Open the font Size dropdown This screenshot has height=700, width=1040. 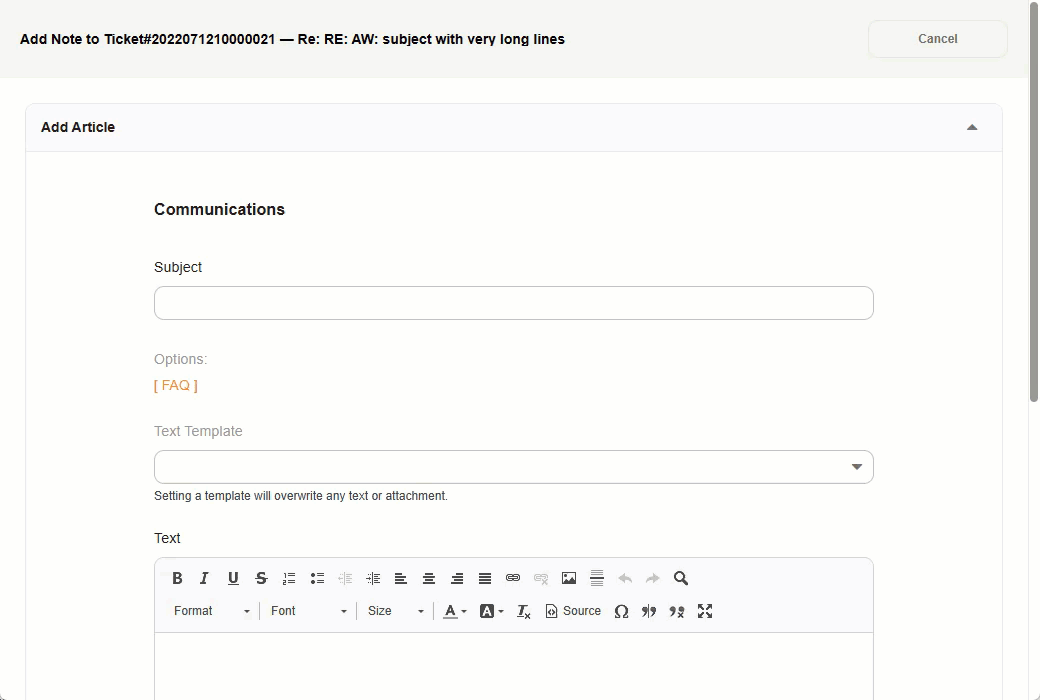(395, 611)
